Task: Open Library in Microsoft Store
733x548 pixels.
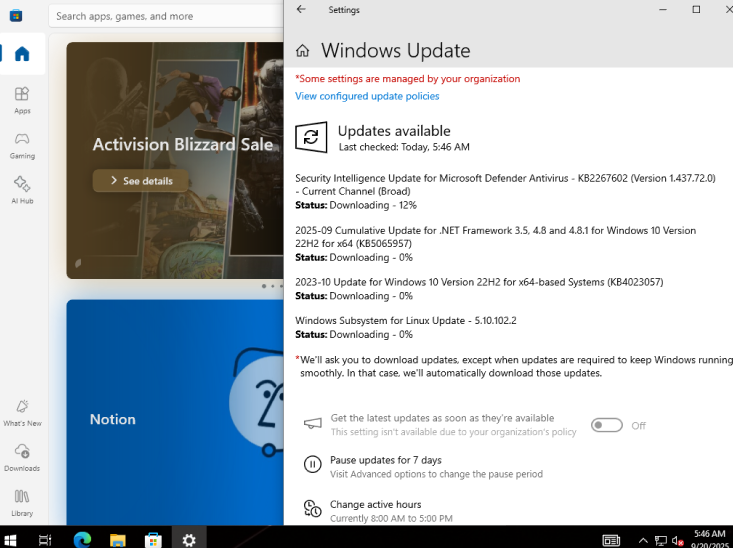Action: coord(22,503)
